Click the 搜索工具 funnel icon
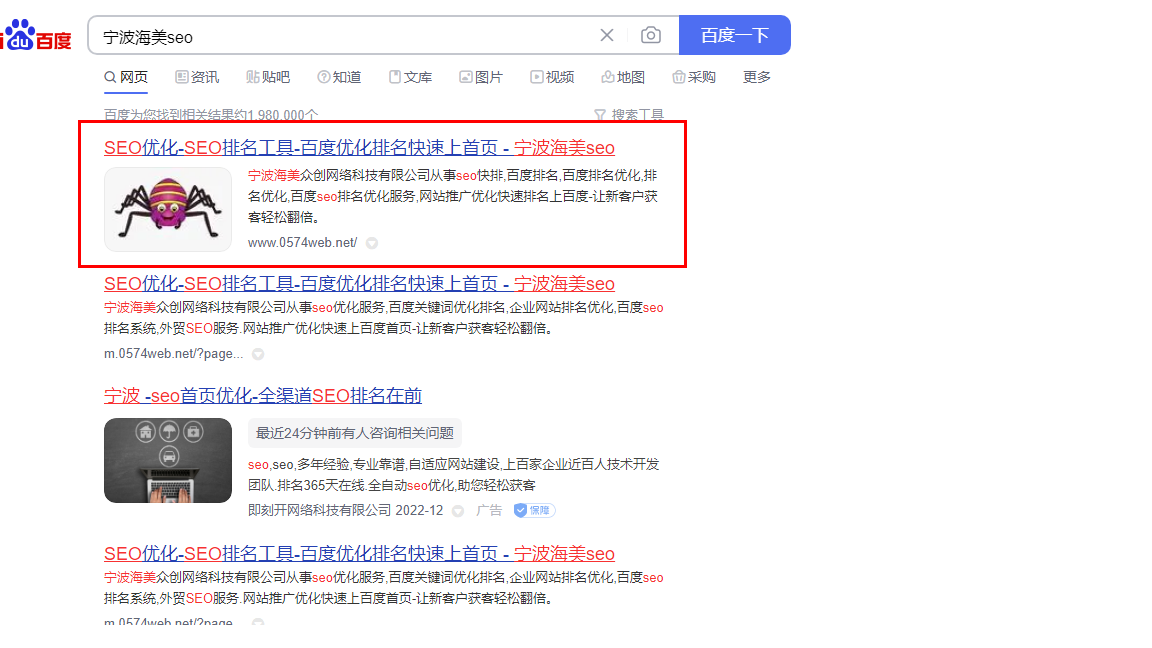Screen dimensions: 1152x648 (x=598, y=115)
